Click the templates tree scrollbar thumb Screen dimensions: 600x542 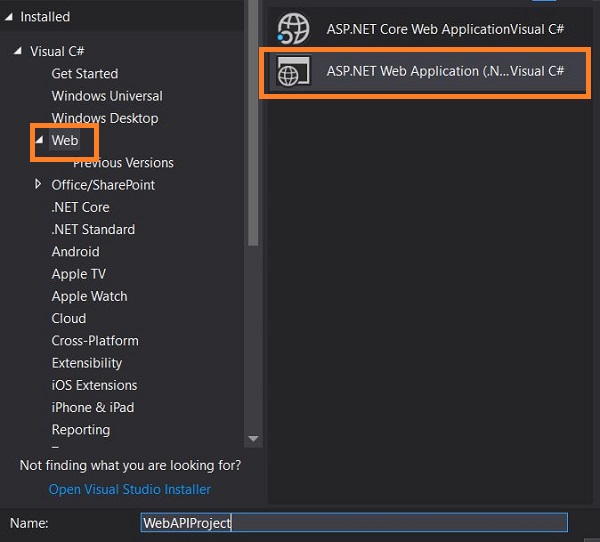tap(253, 122)
